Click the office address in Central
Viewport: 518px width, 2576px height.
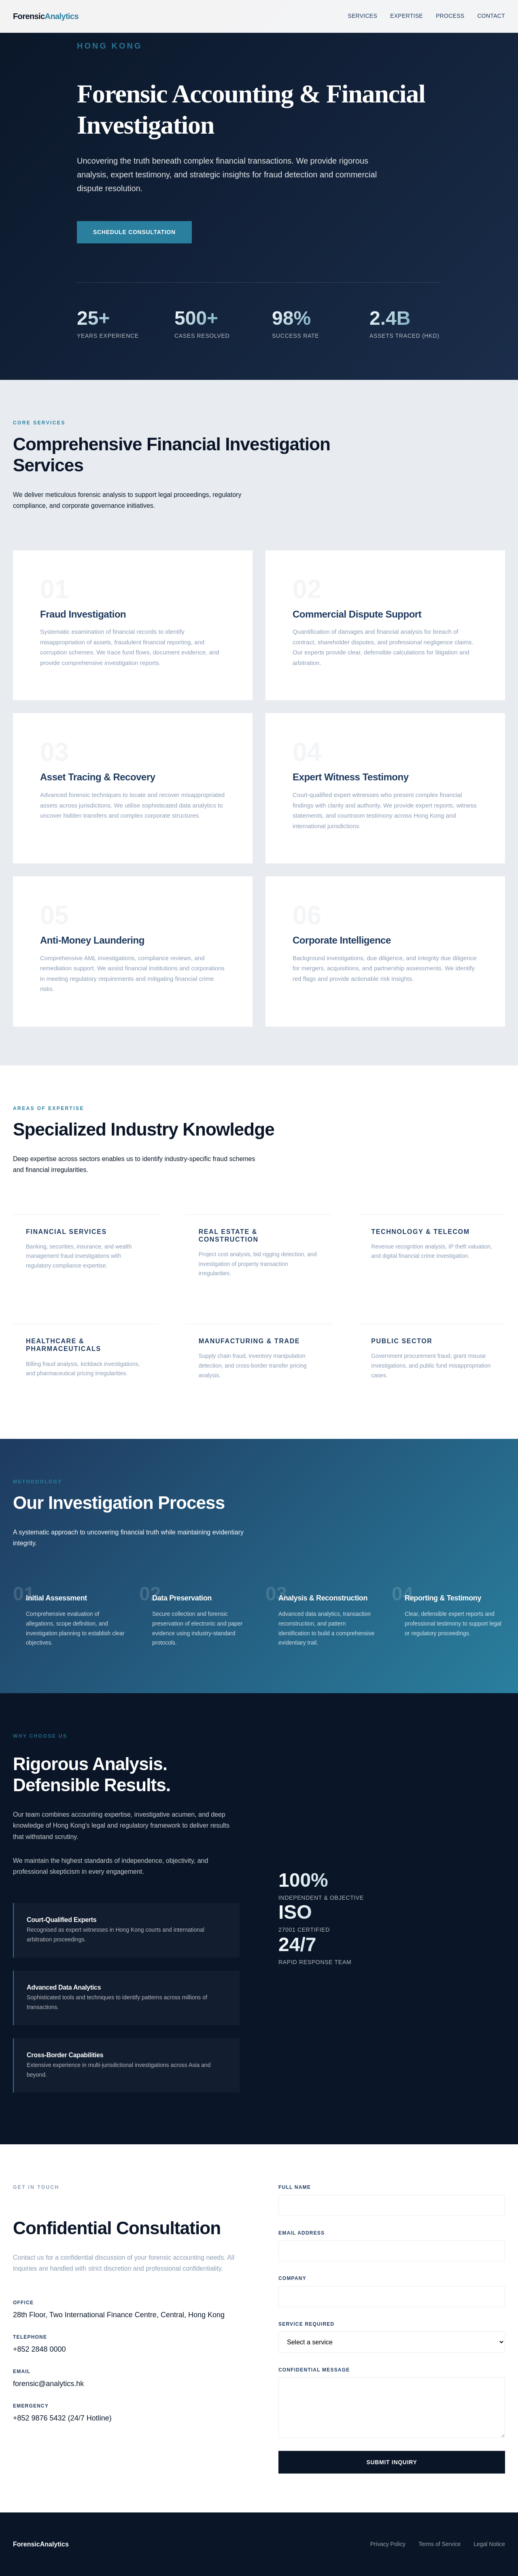[x=118, y=2315]
